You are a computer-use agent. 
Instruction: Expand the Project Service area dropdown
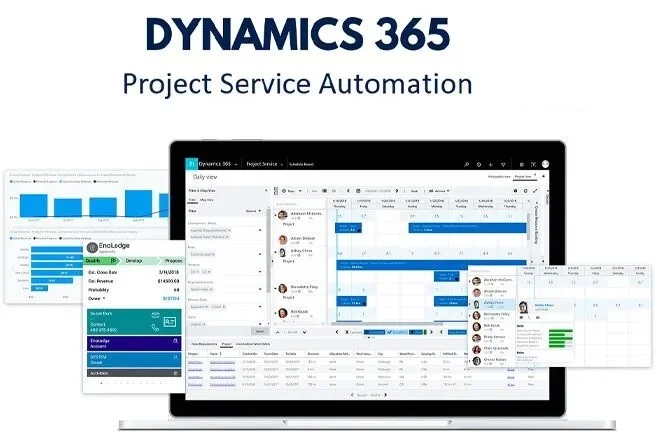283,164
